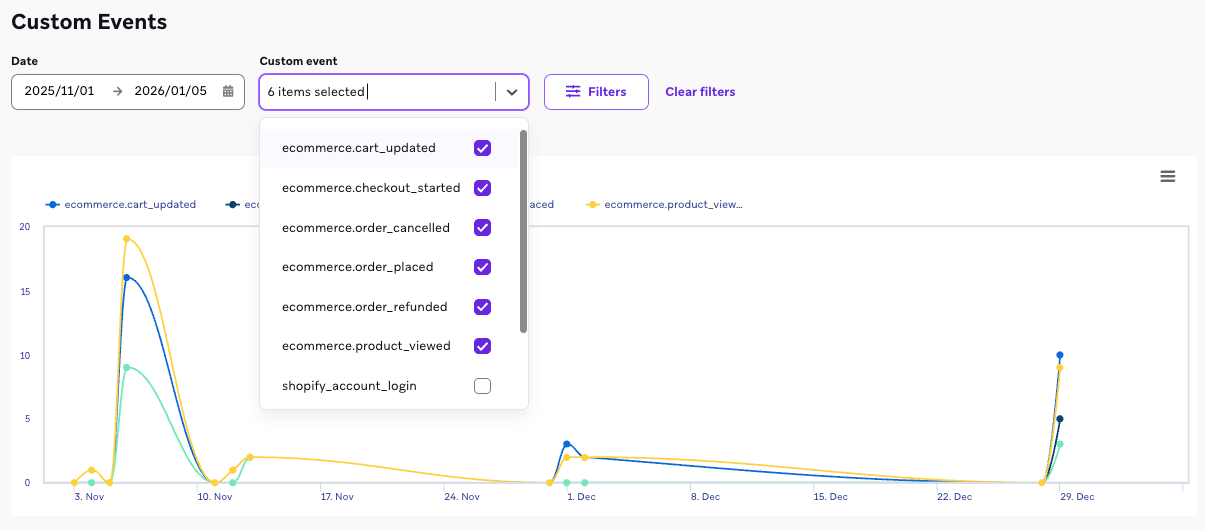Viewport: 1205px width, 530px height.
Task: Choose ecommerce.product_viewed in the list
Action: (366, 346)
